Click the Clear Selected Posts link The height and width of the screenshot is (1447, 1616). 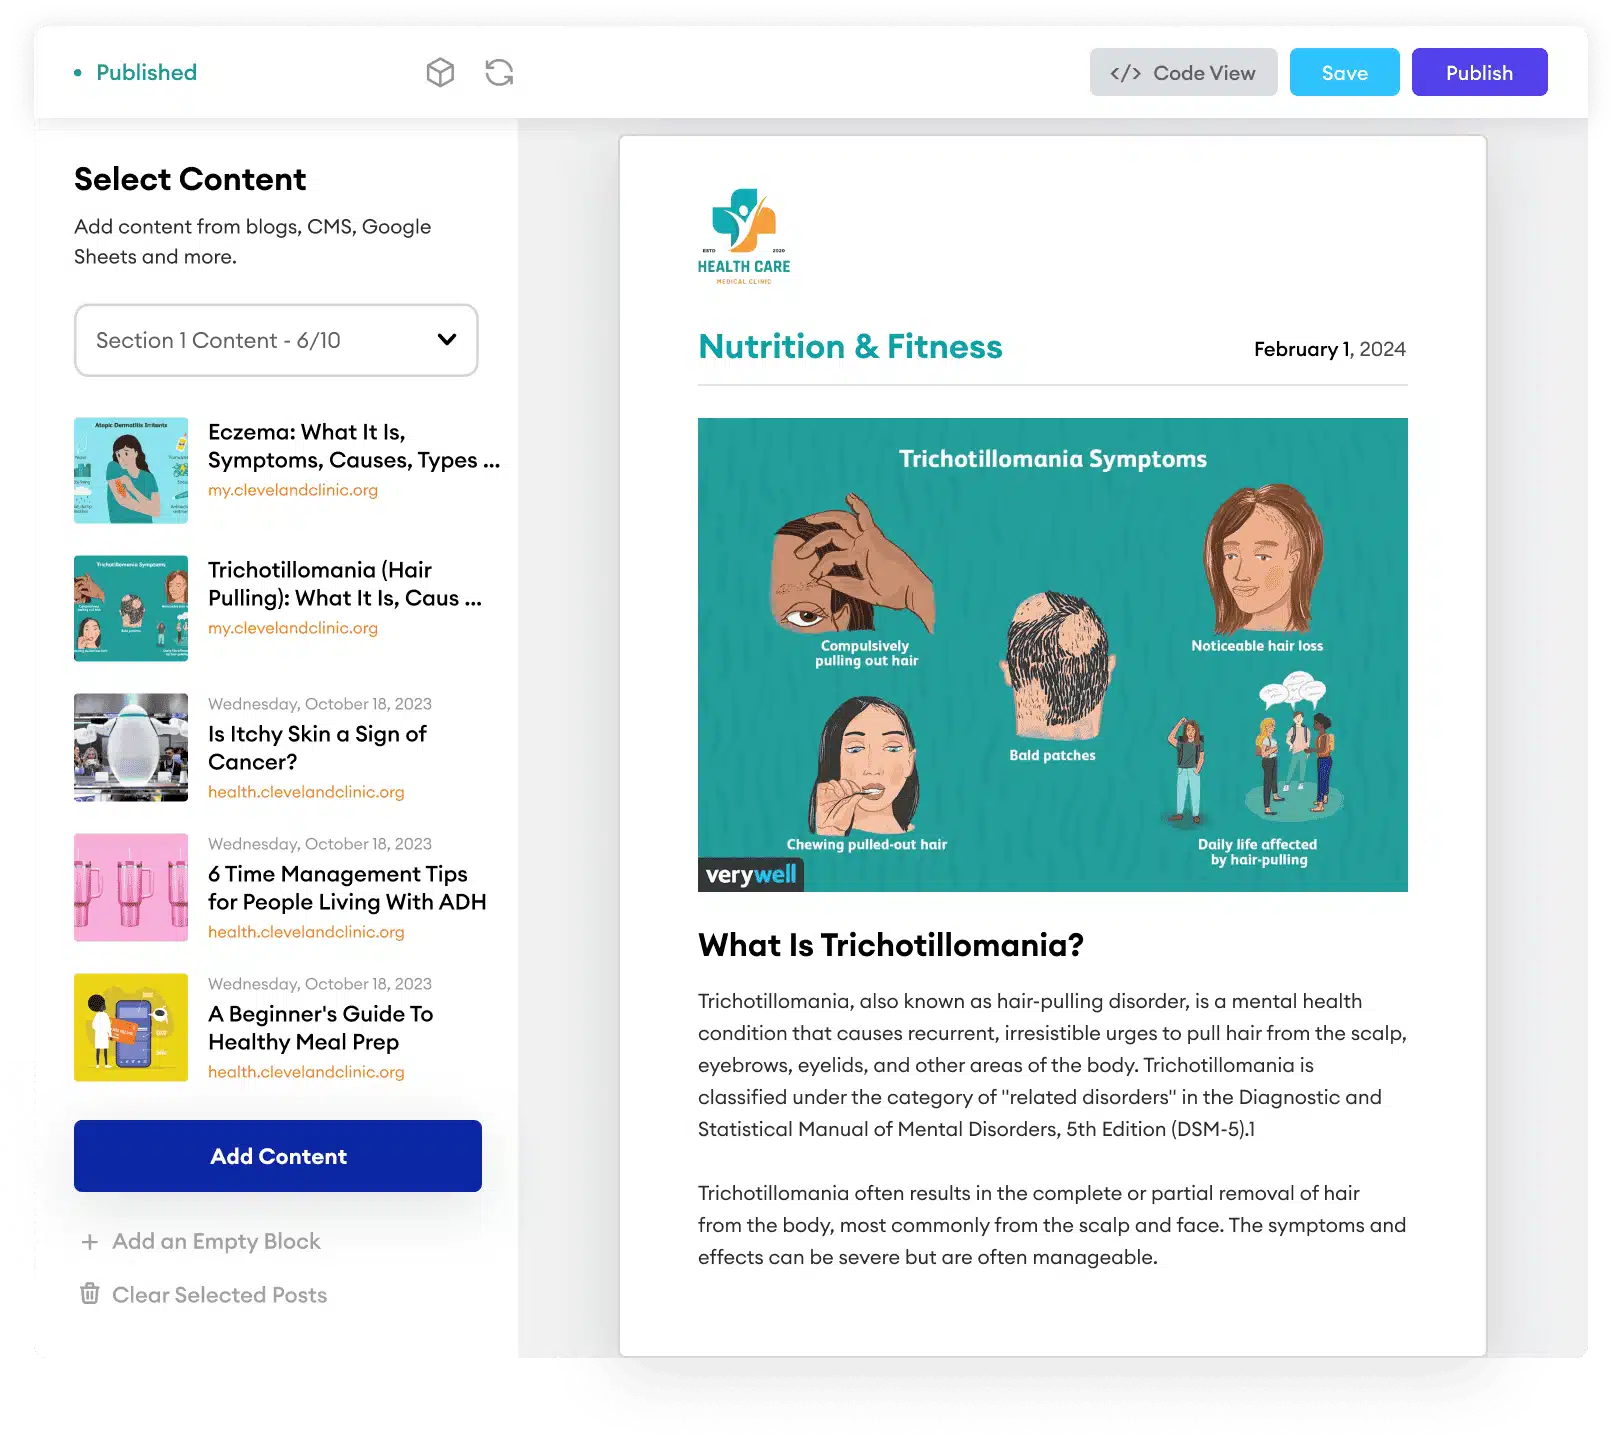[219, 1295]
